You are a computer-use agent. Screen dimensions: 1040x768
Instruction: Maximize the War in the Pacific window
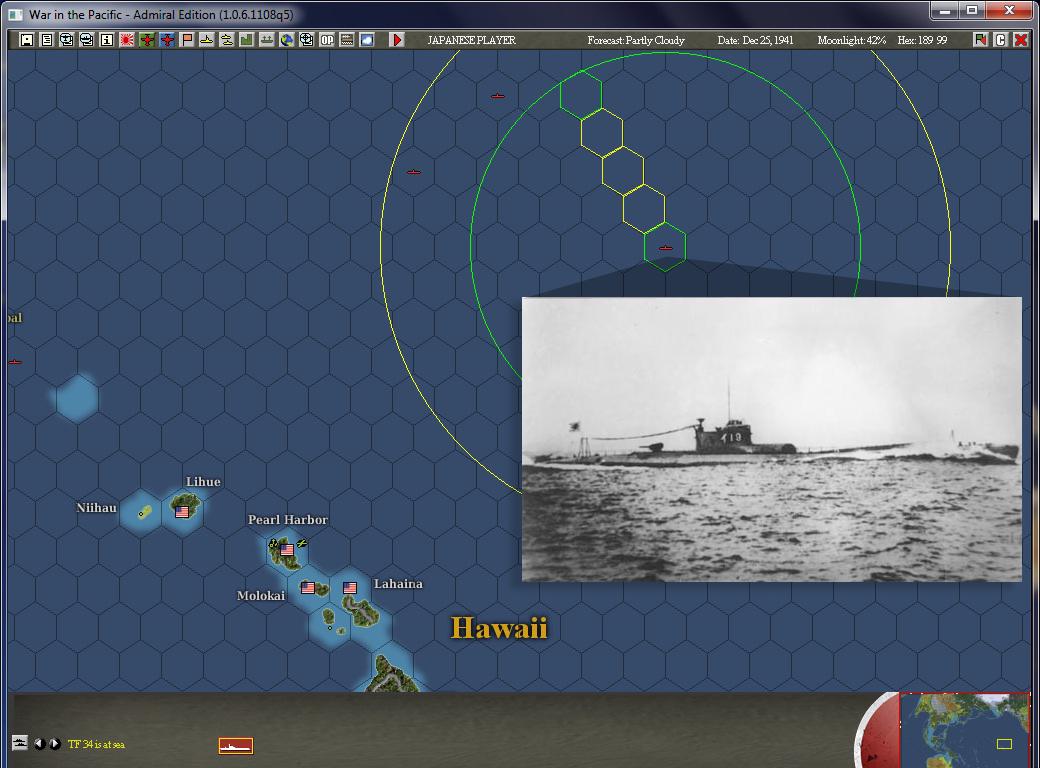tap(972, 11)
